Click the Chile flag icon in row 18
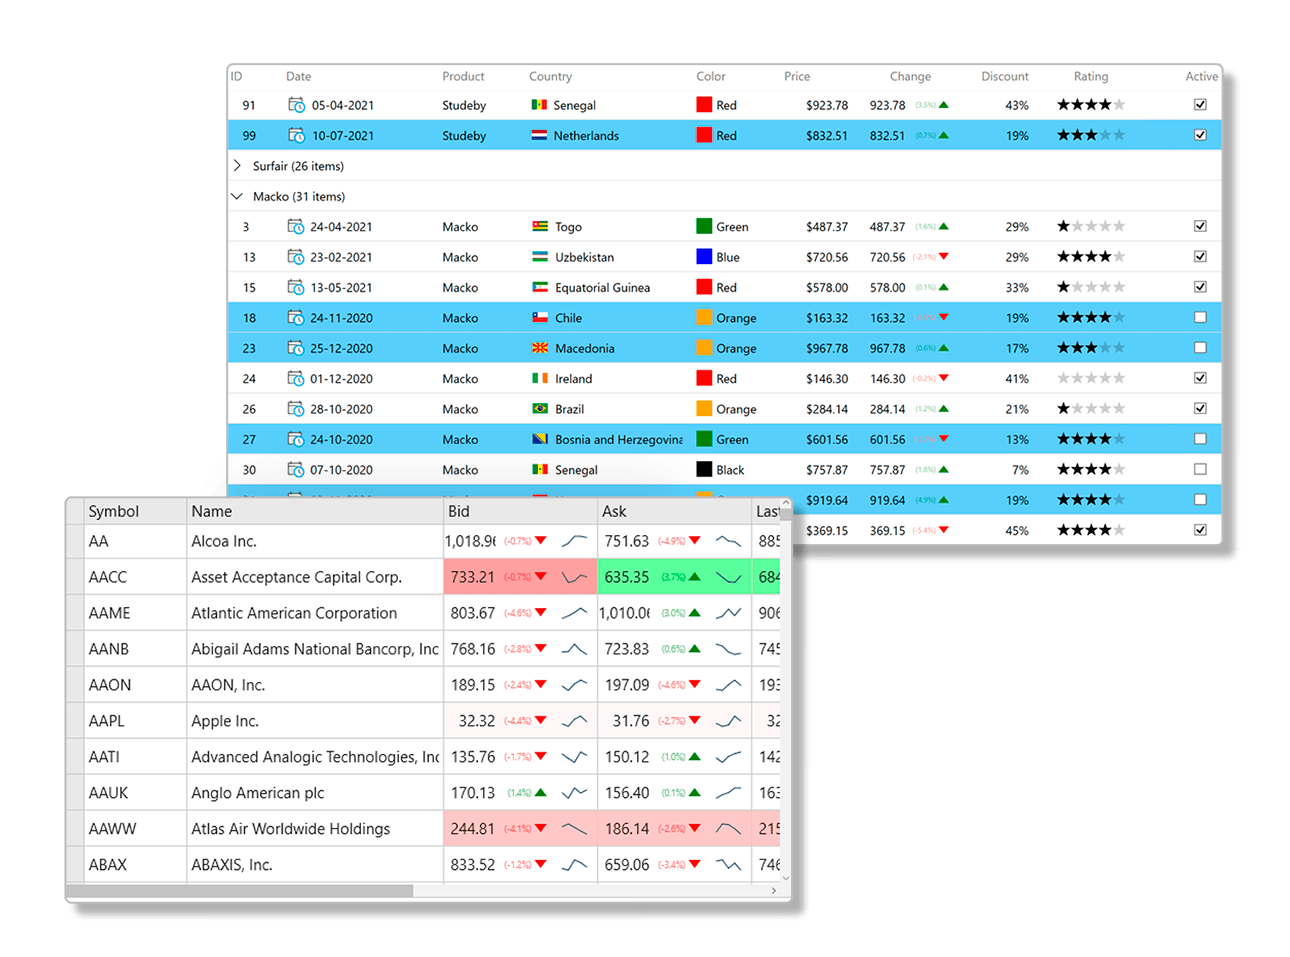This screenshot has width=1290, height=957. tap(538, 317)
